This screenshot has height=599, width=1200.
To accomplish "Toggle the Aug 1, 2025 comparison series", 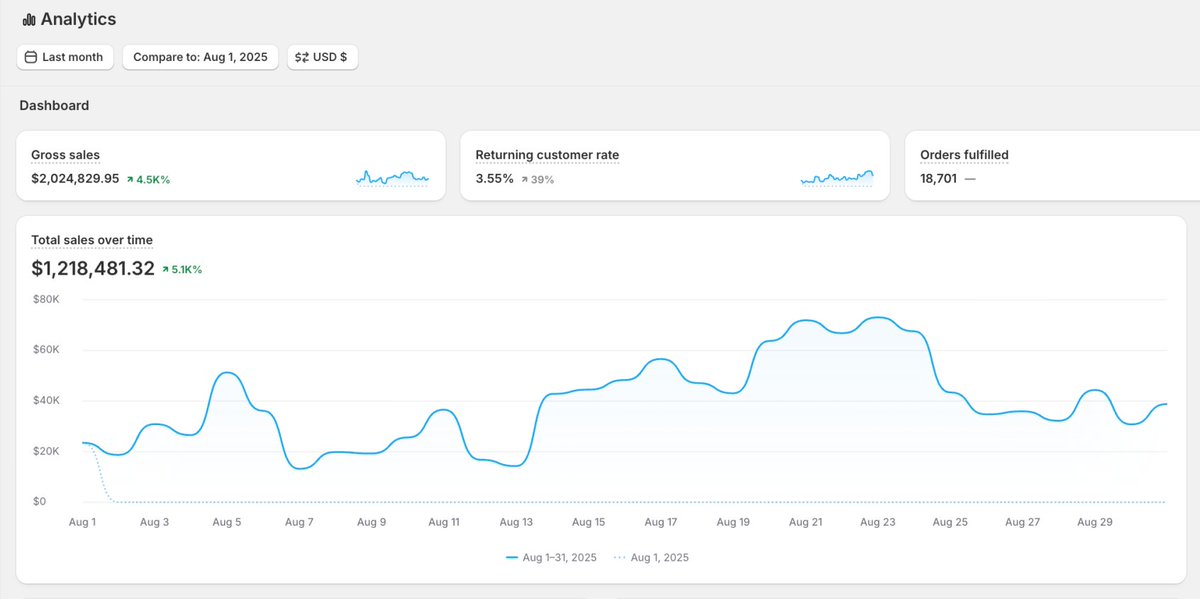I will (x=653, y=557).
